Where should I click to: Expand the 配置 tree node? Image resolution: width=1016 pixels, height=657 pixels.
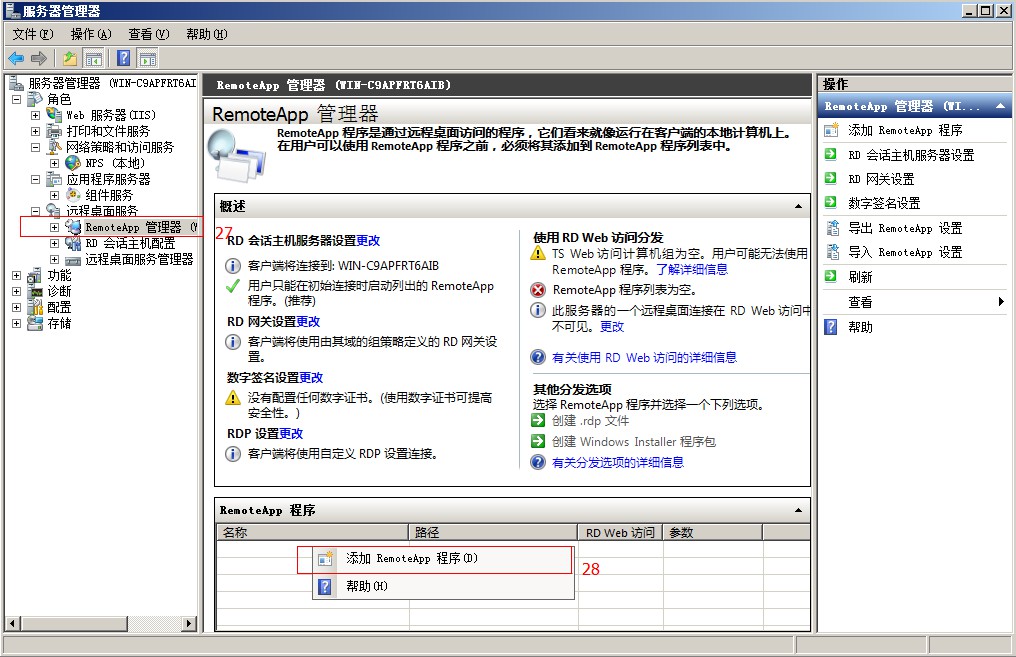pyautogui.click(x=17, y=307)
